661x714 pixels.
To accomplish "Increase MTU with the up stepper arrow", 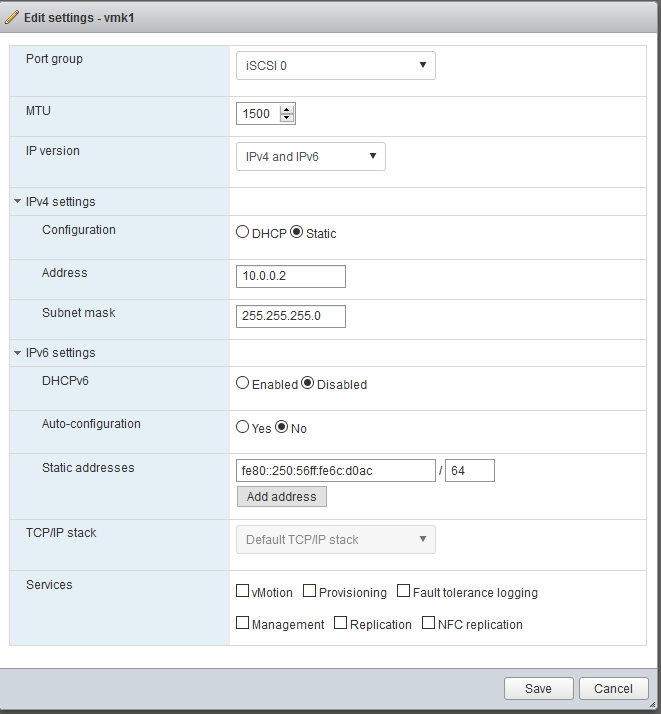I will coord(286,110).
